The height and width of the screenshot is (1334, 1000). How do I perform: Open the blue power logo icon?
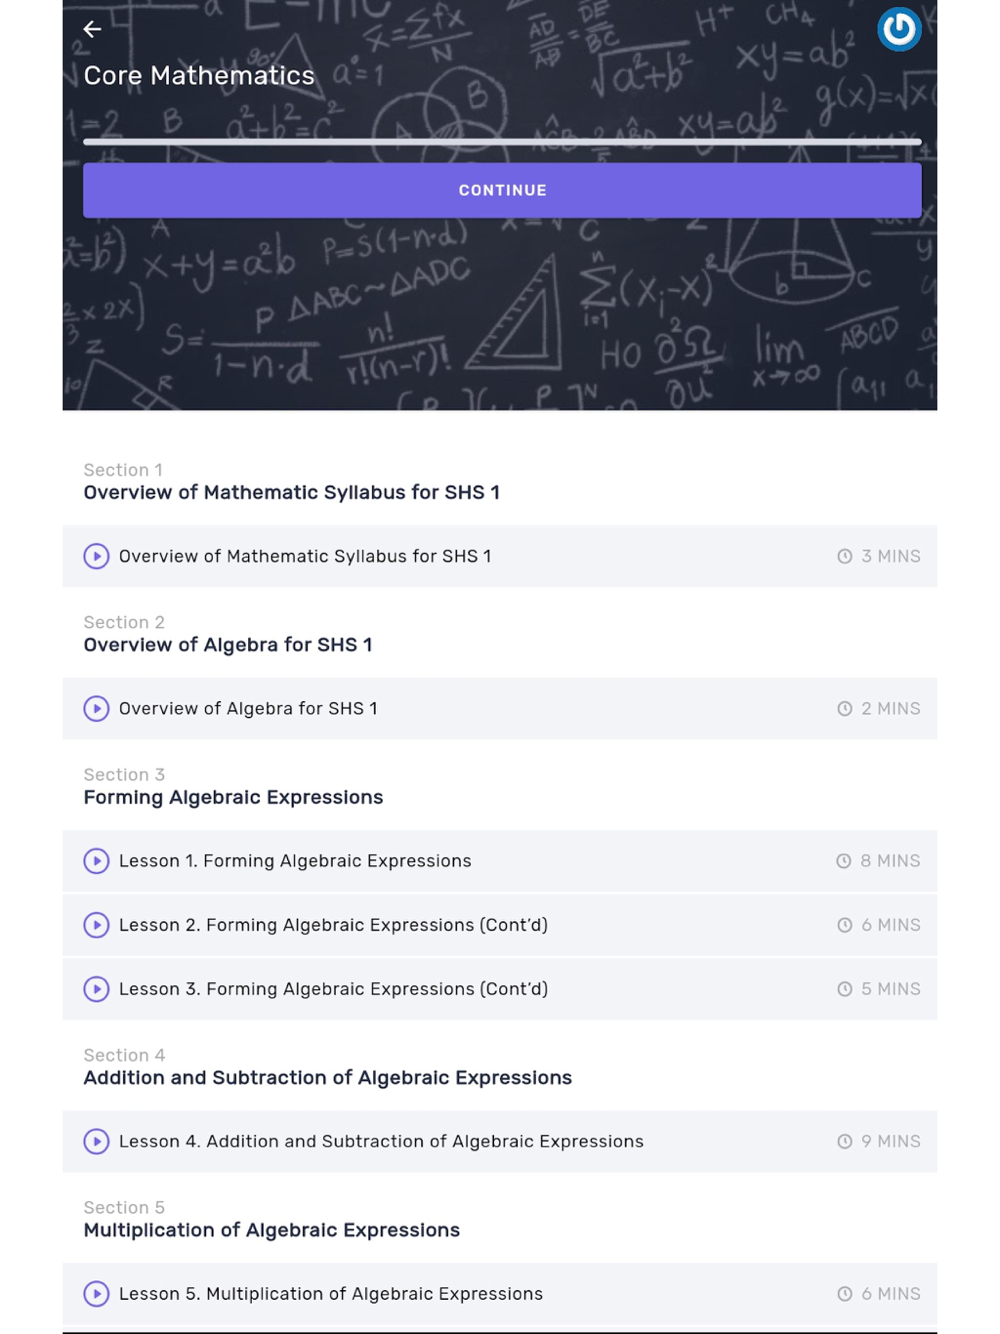pos(899,29)
